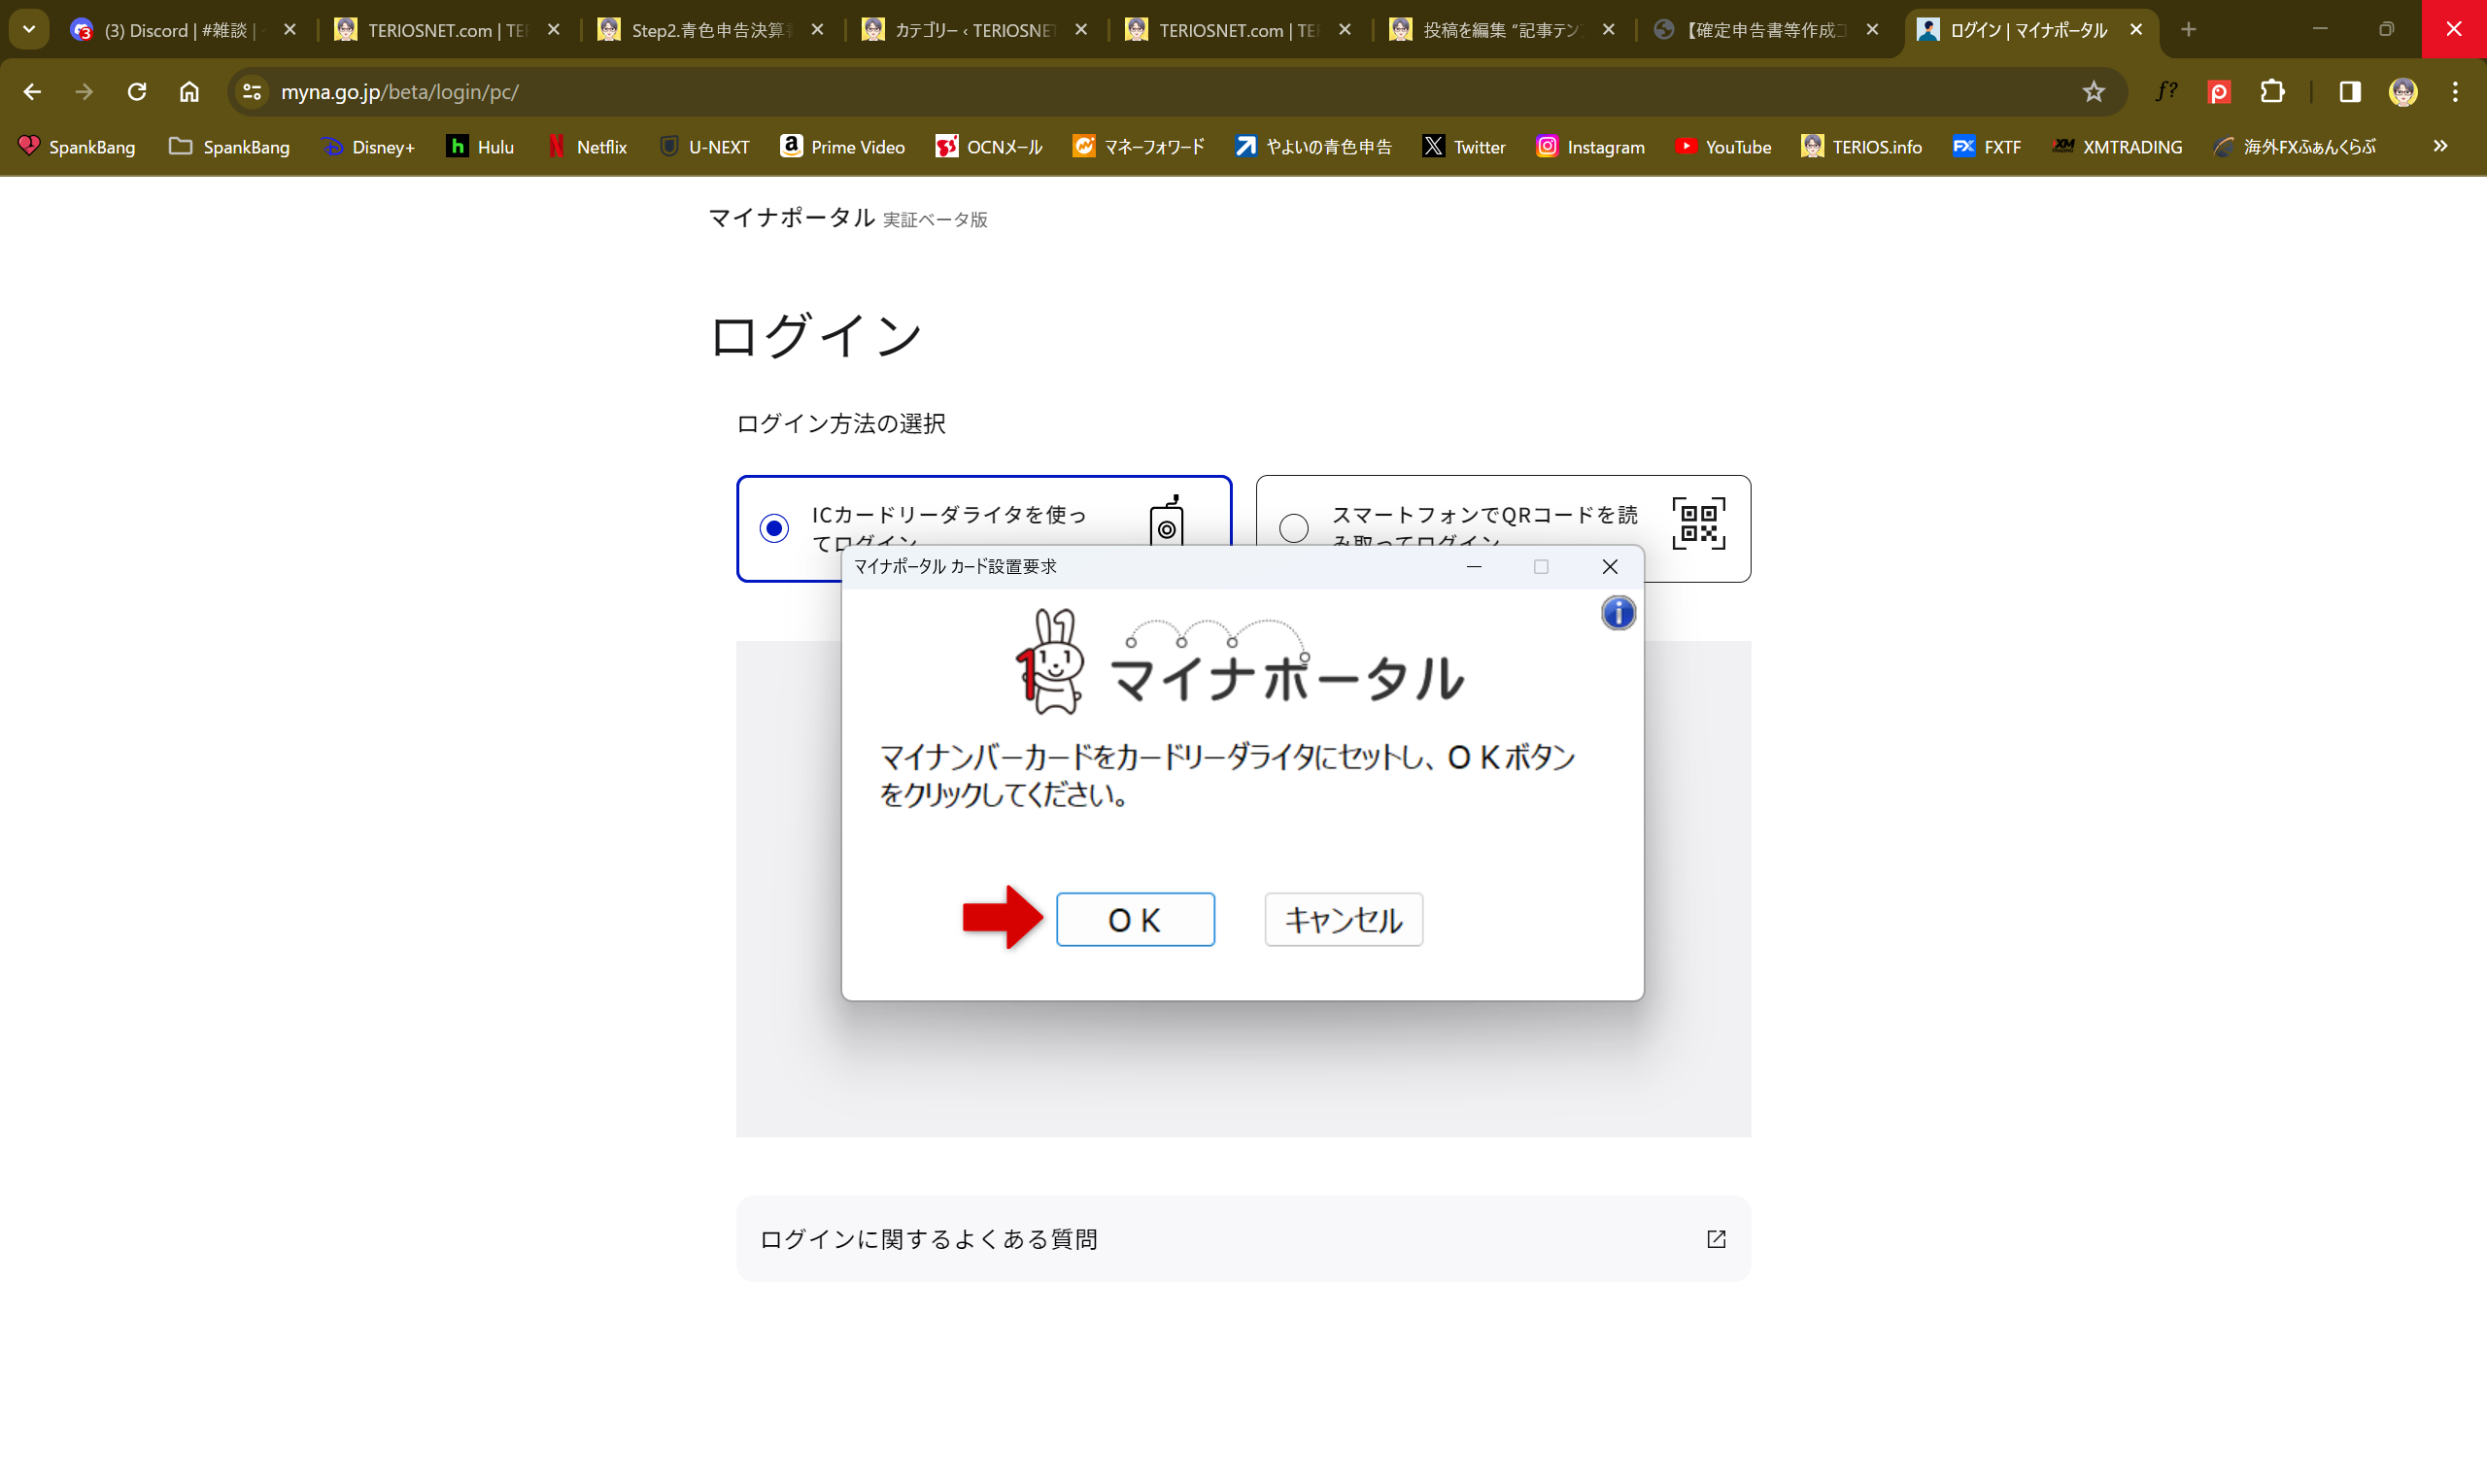The width and height of the screenshot is (2487, 1484).
Task: Click the profile avatar in the toolbar
Action: (2403, 92)
